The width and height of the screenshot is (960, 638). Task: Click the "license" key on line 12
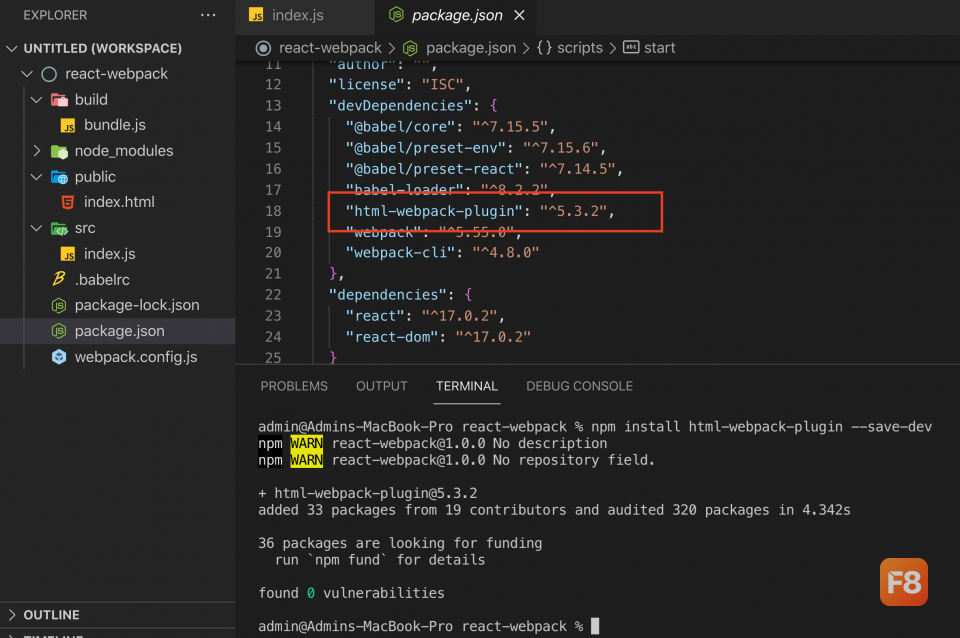point(367,84)
